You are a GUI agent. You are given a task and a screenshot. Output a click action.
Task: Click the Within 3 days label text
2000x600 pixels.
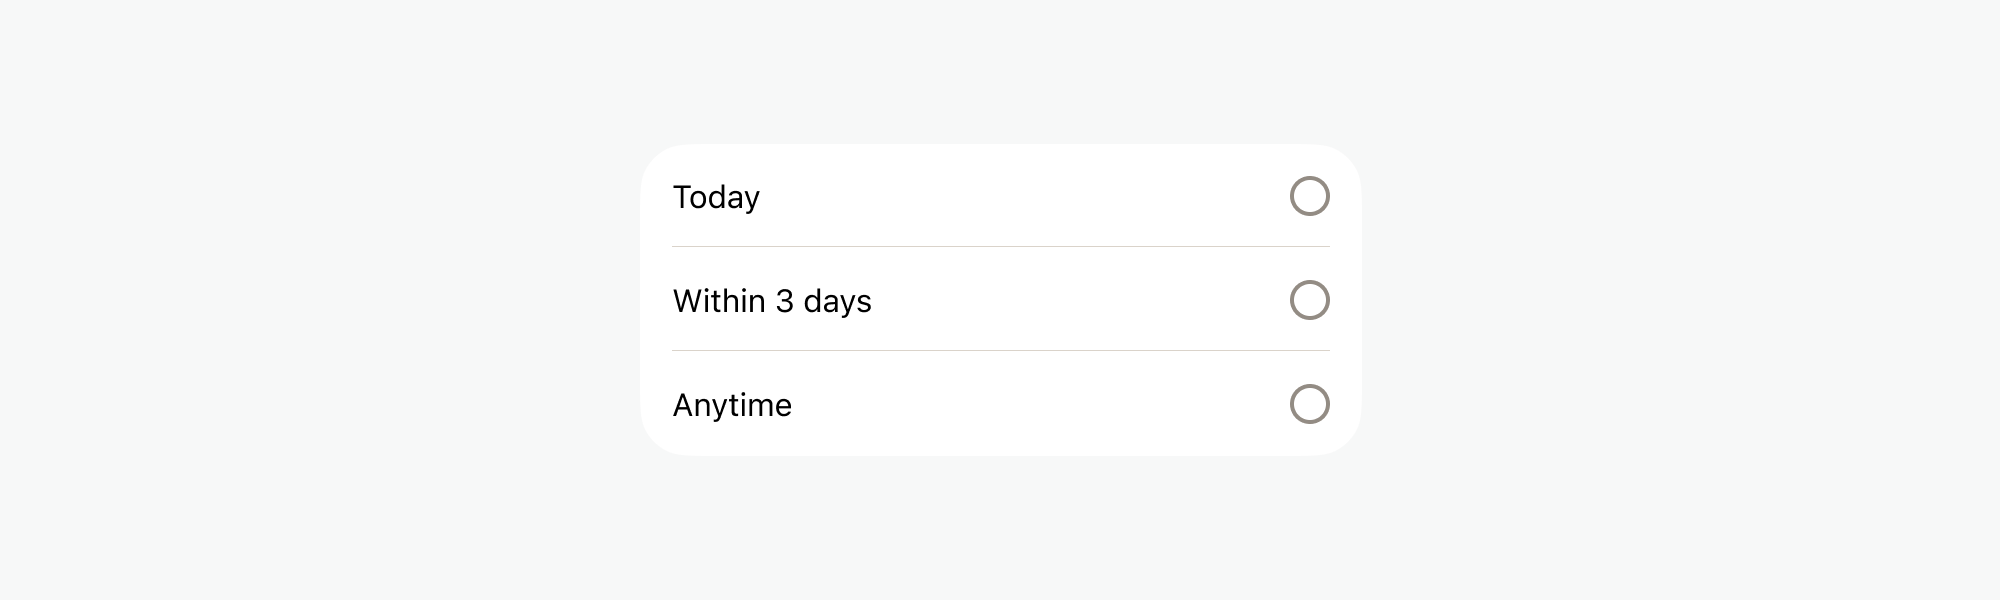pyautogui.click(x=772, y=301)
